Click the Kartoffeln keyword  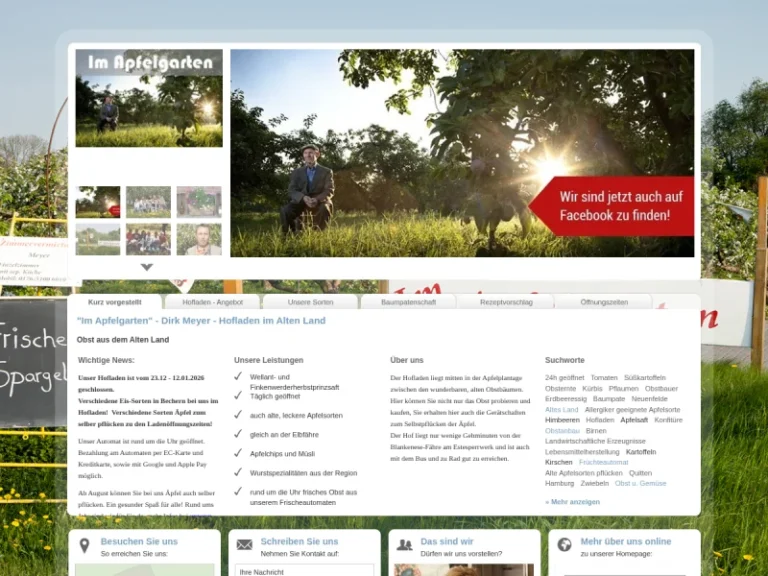pos(641,452)
